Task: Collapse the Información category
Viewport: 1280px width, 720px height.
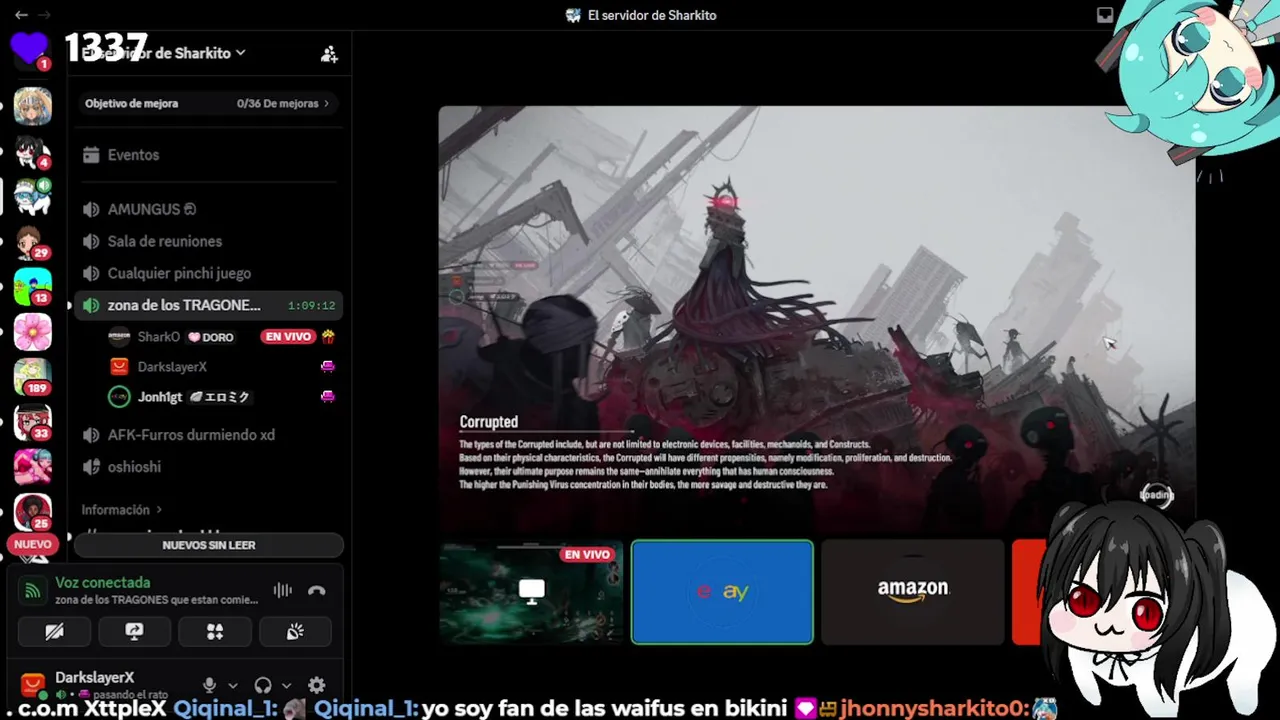Action: click(x=121, y=510)
